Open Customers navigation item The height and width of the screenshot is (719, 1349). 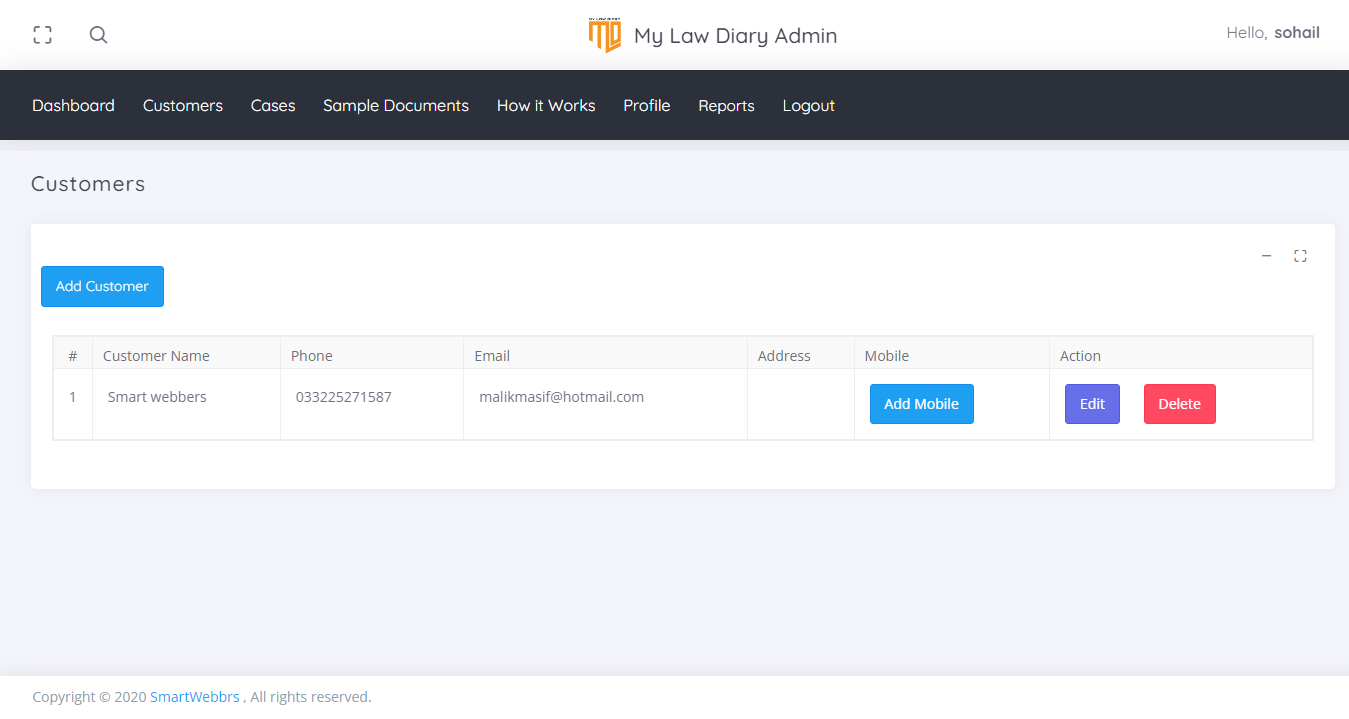click(x=182, y=105)
